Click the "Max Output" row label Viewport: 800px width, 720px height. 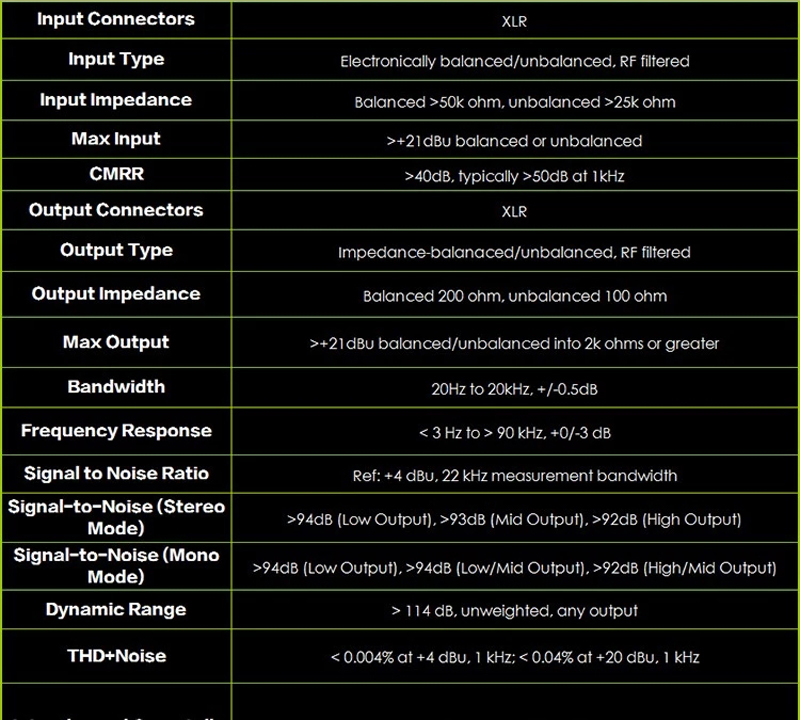116,342
